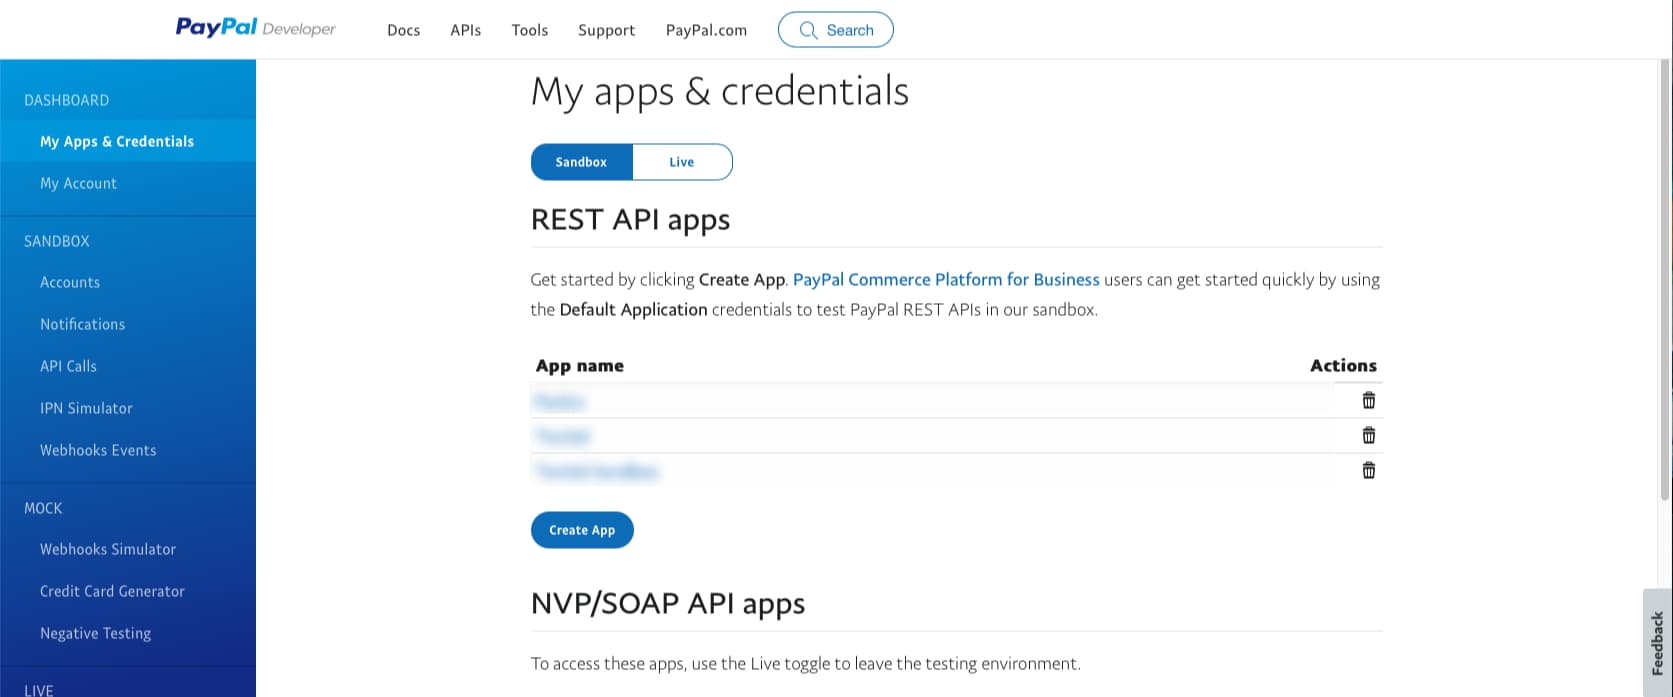The image size is (1673, 697).
Task: Click the DASHBOARD section header
Action: coord(66,100)
